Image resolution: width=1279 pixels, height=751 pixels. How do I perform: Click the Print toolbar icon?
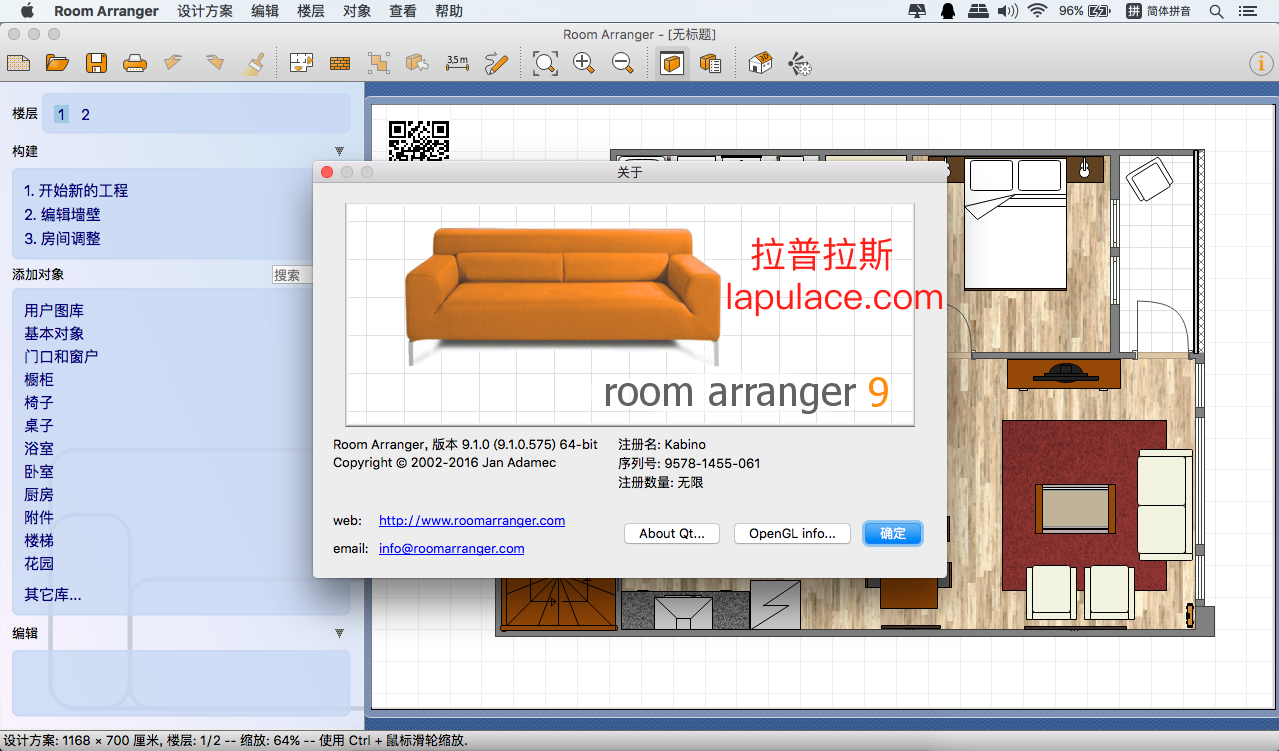(135, 64)
